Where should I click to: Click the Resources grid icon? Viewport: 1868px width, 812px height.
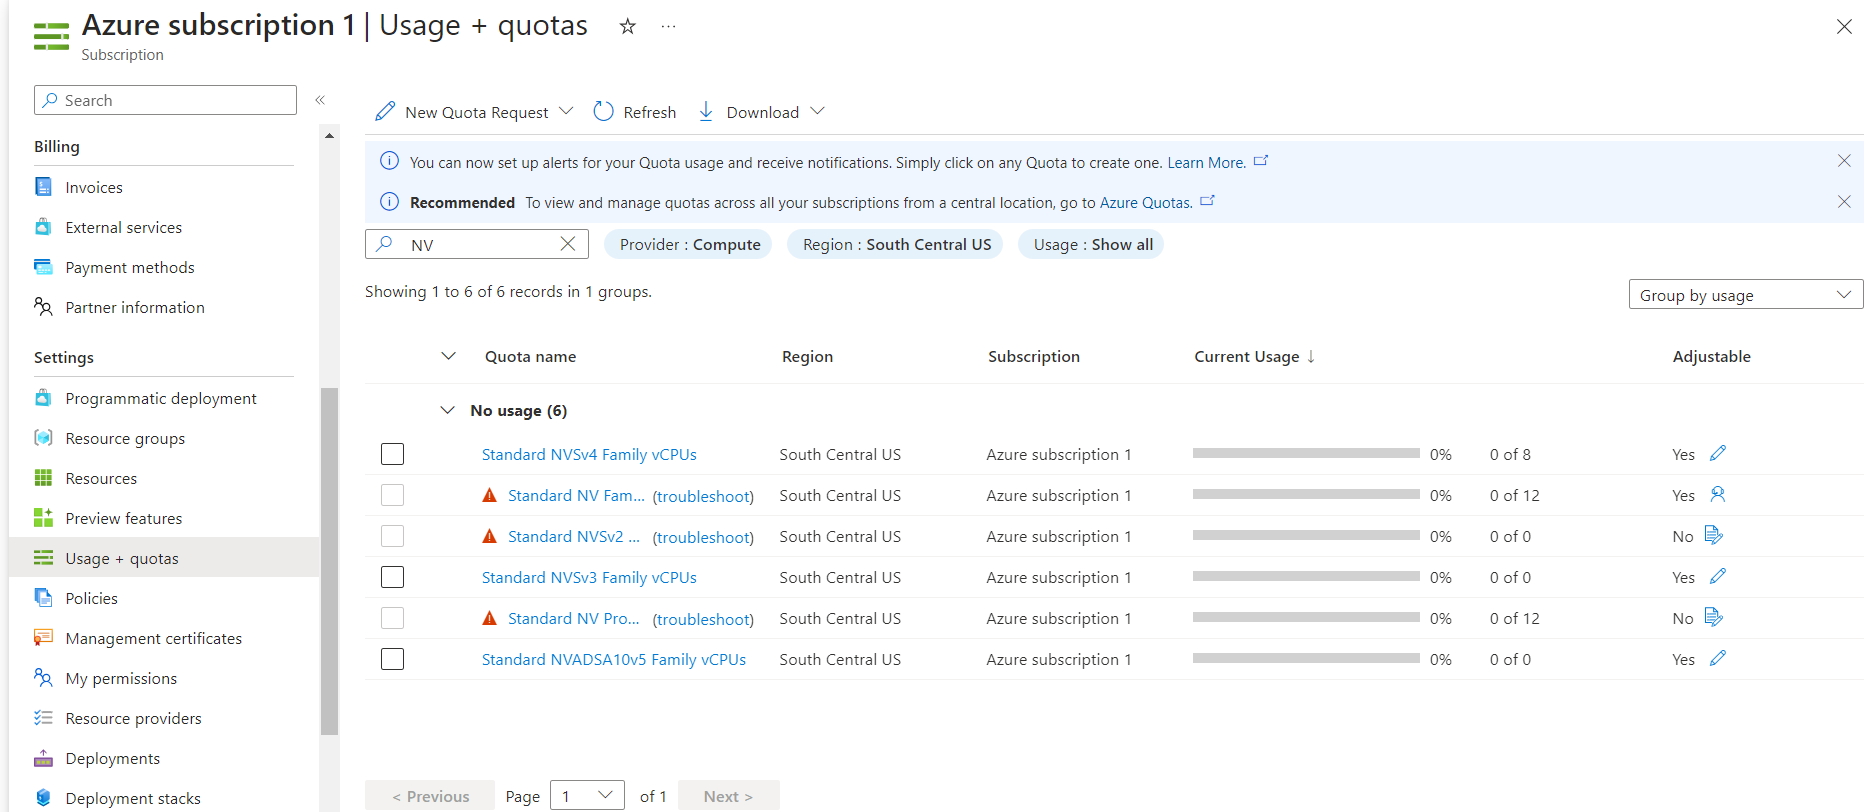pos(43,478)
